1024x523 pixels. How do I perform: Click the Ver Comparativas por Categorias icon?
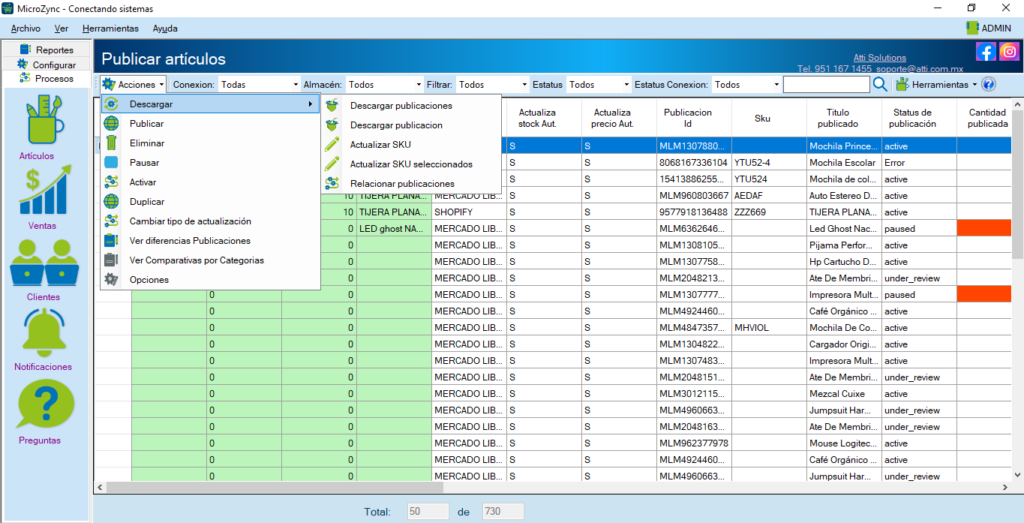[112, 260]
